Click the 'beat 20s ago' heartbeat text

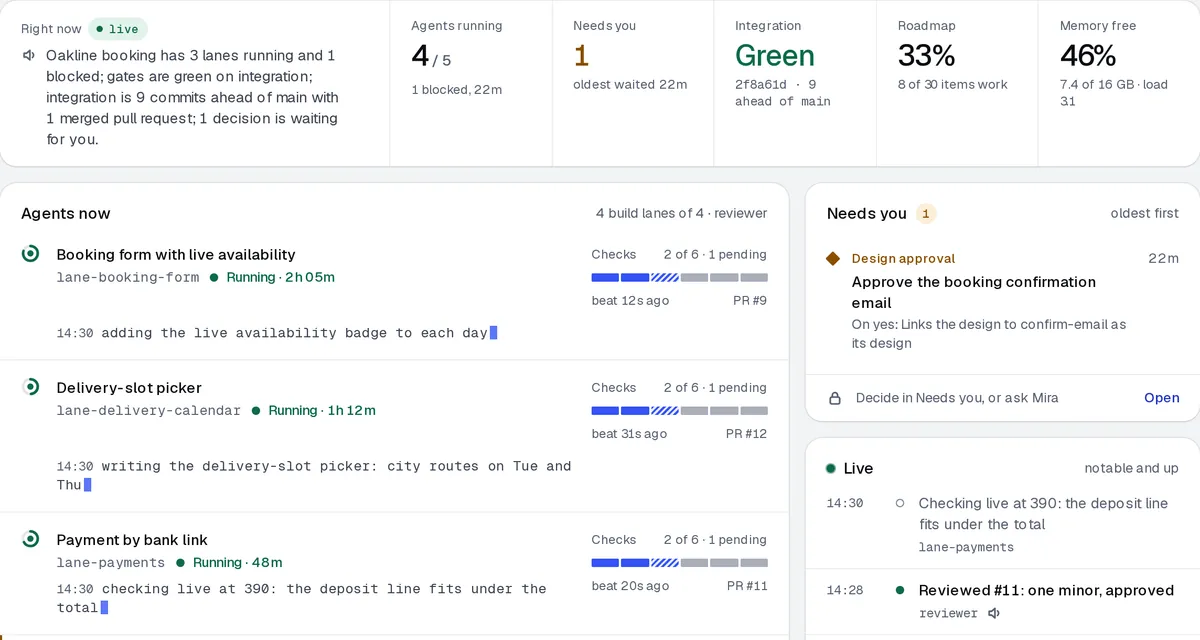click(630, 585)
